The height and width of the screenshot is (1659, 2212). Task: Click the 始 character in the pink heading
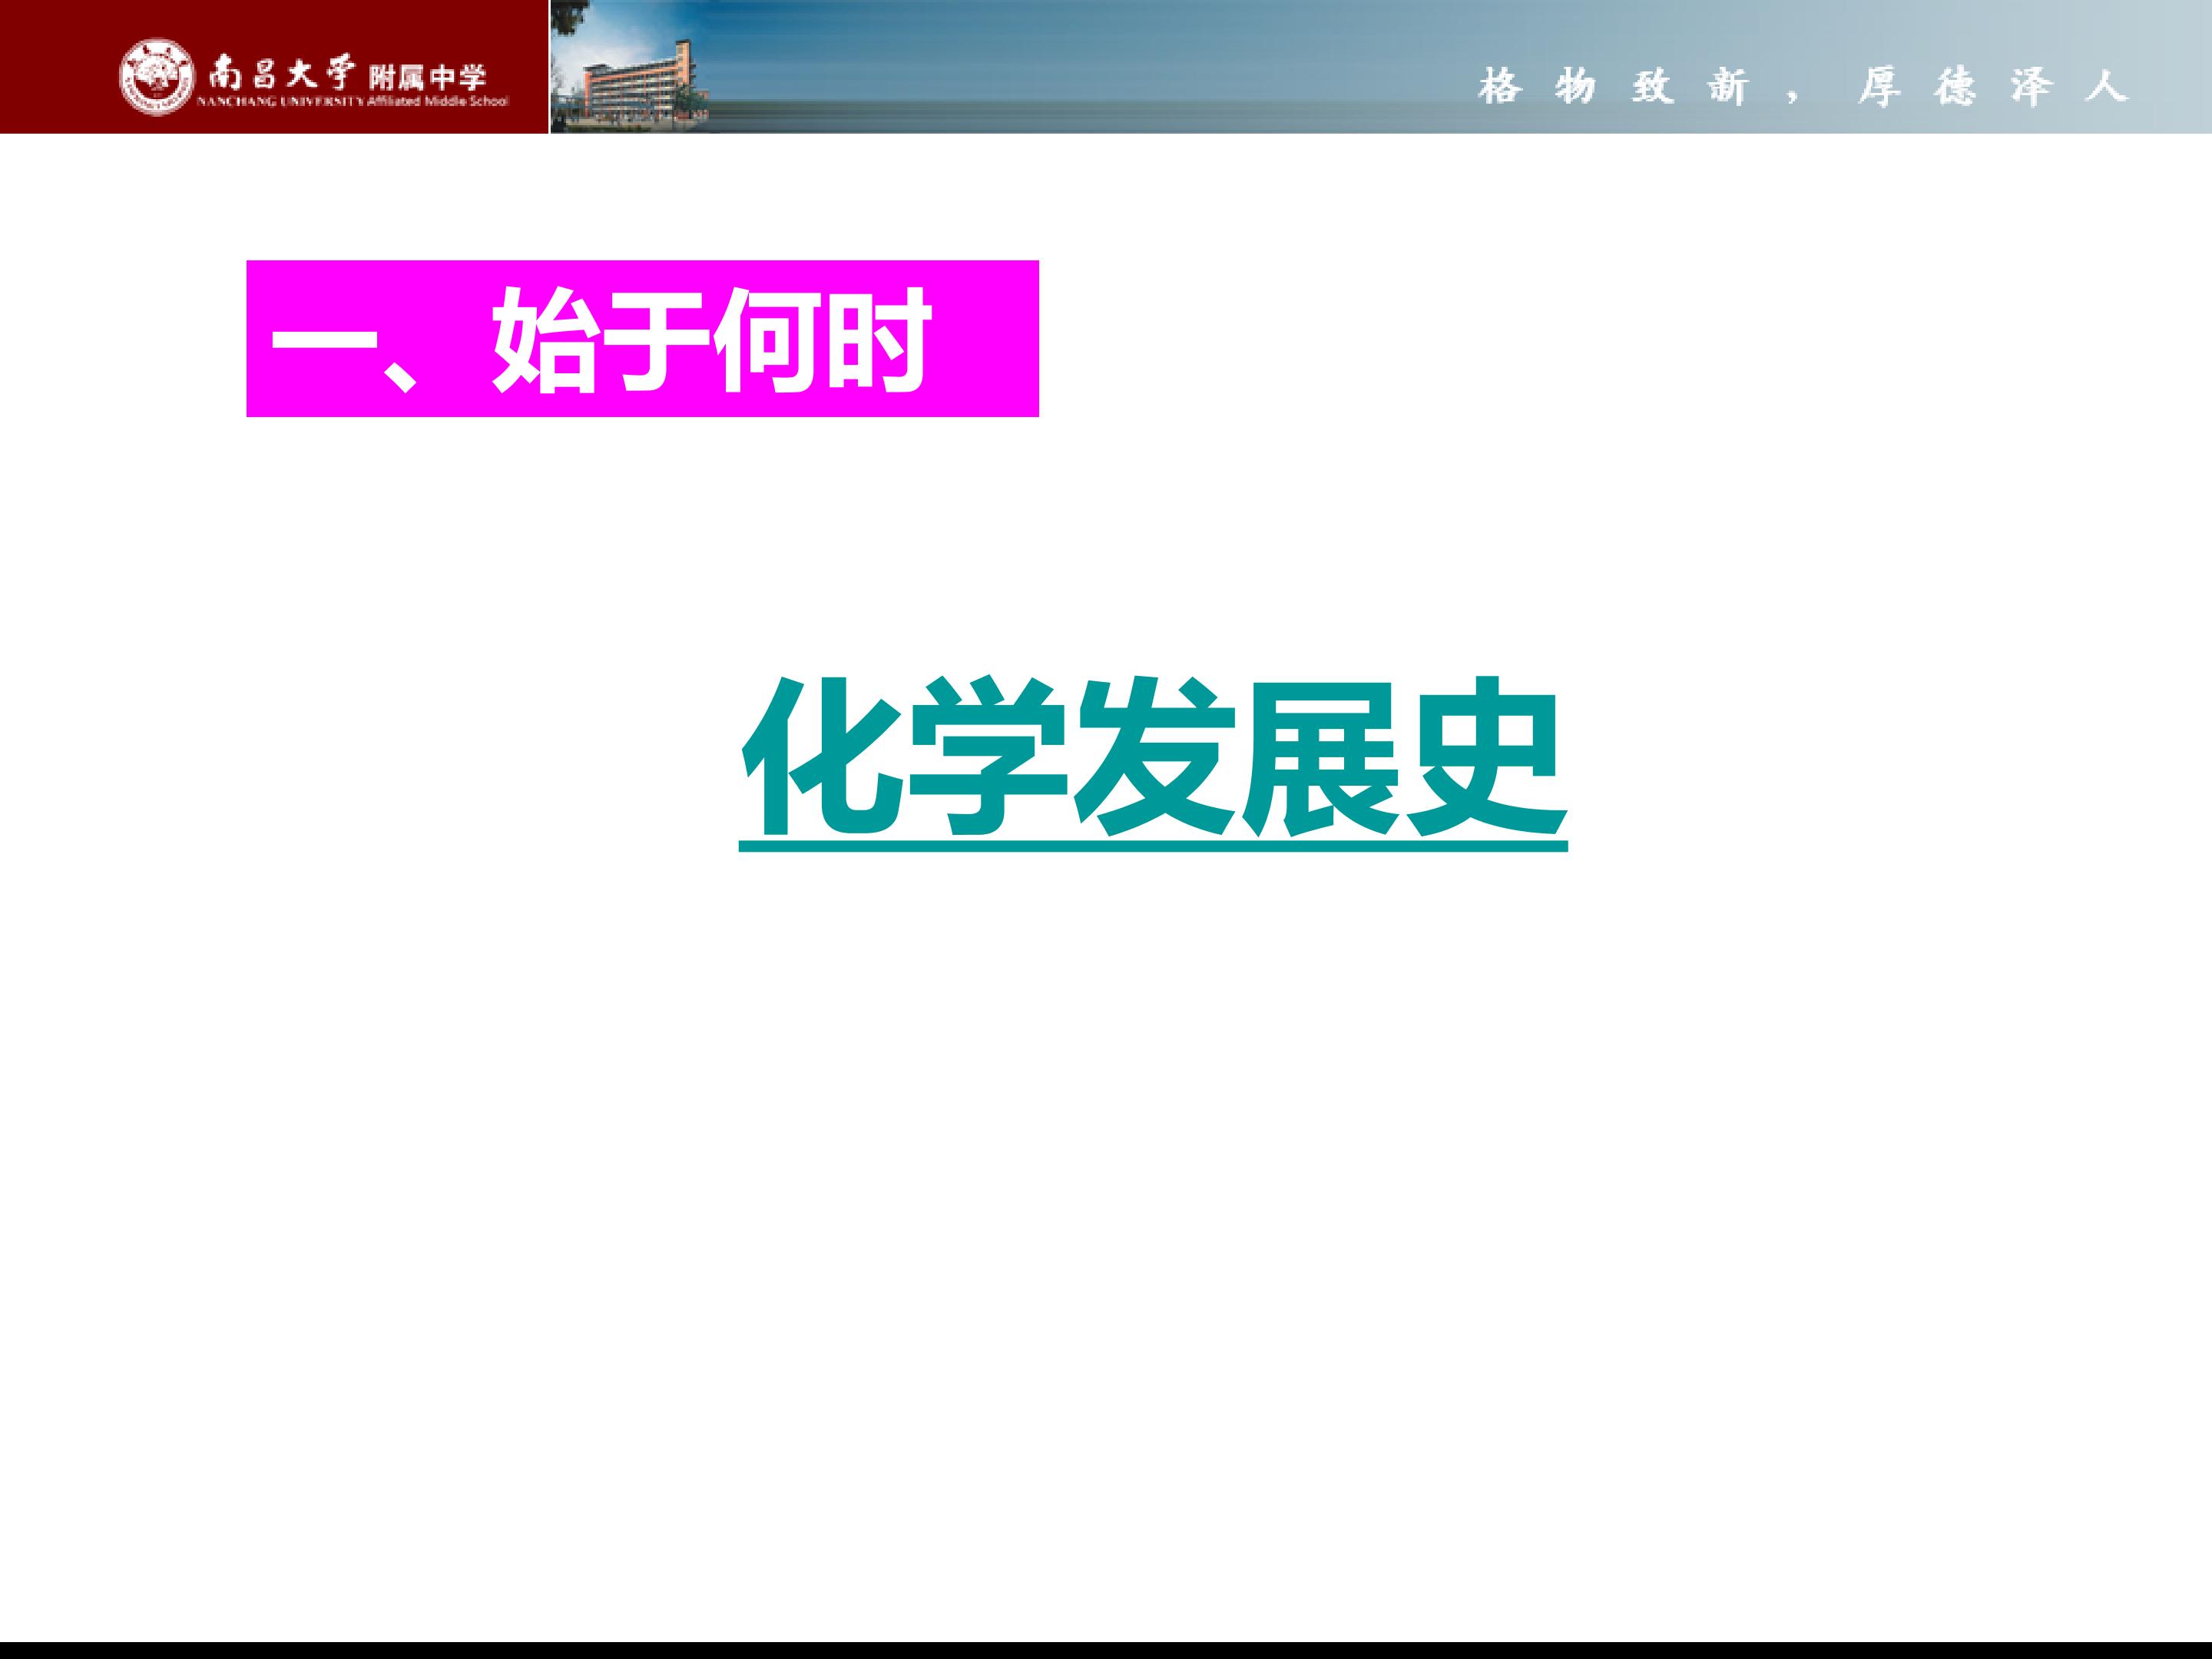[x=546, y=339]
